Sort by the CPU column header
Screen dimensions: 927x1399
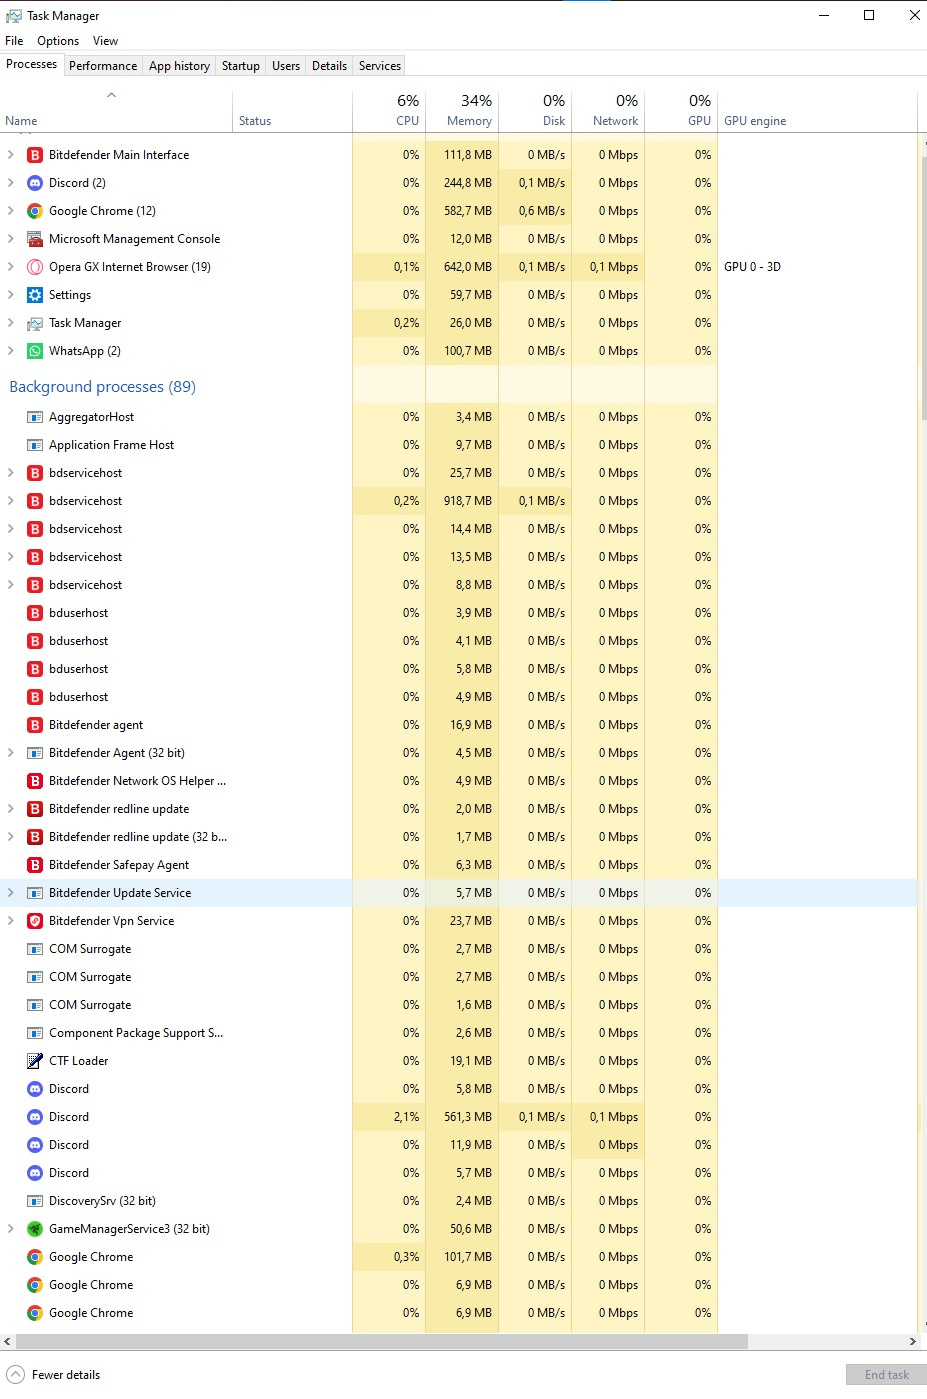point(389,111)
